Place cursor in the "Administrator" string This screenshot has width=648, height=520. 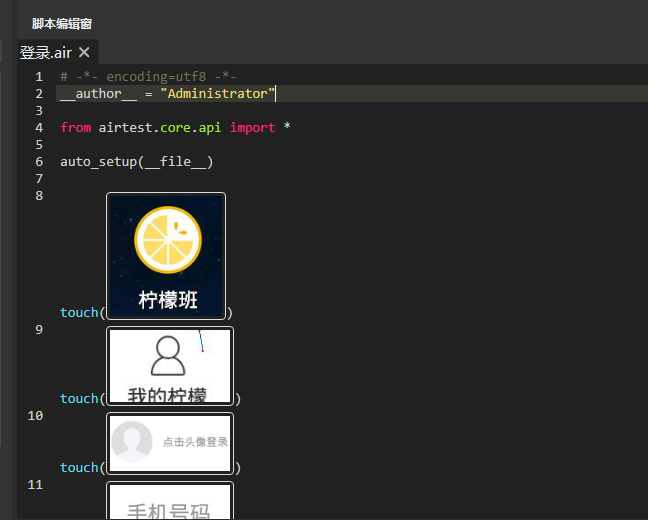coord(217,94)
